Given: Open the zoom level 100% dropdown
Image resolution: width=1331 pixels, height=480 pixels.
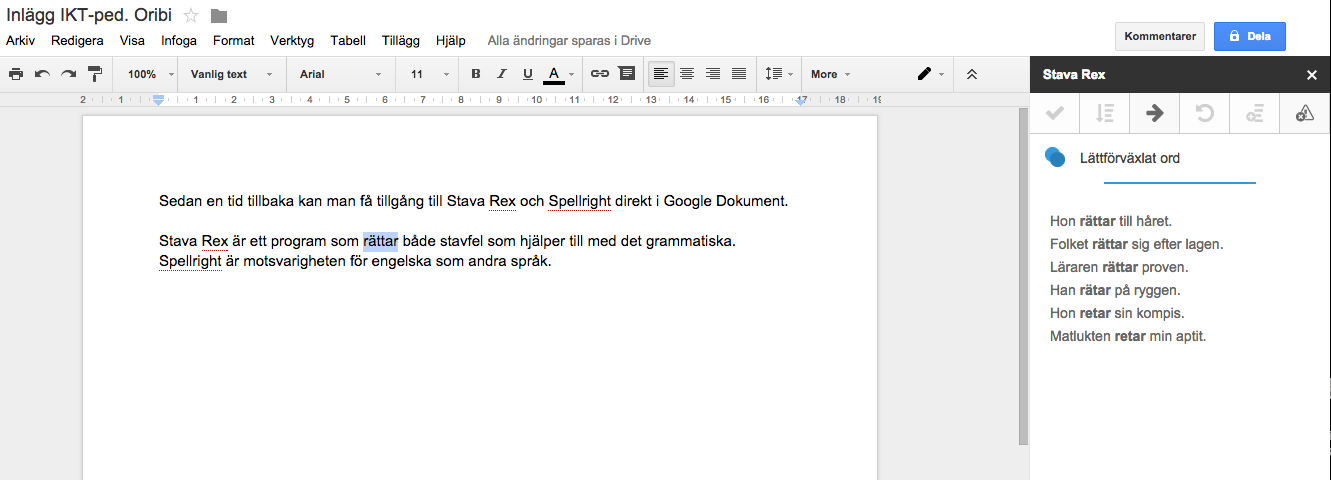Looking at the screenshot, I should [x=151, y=74].
